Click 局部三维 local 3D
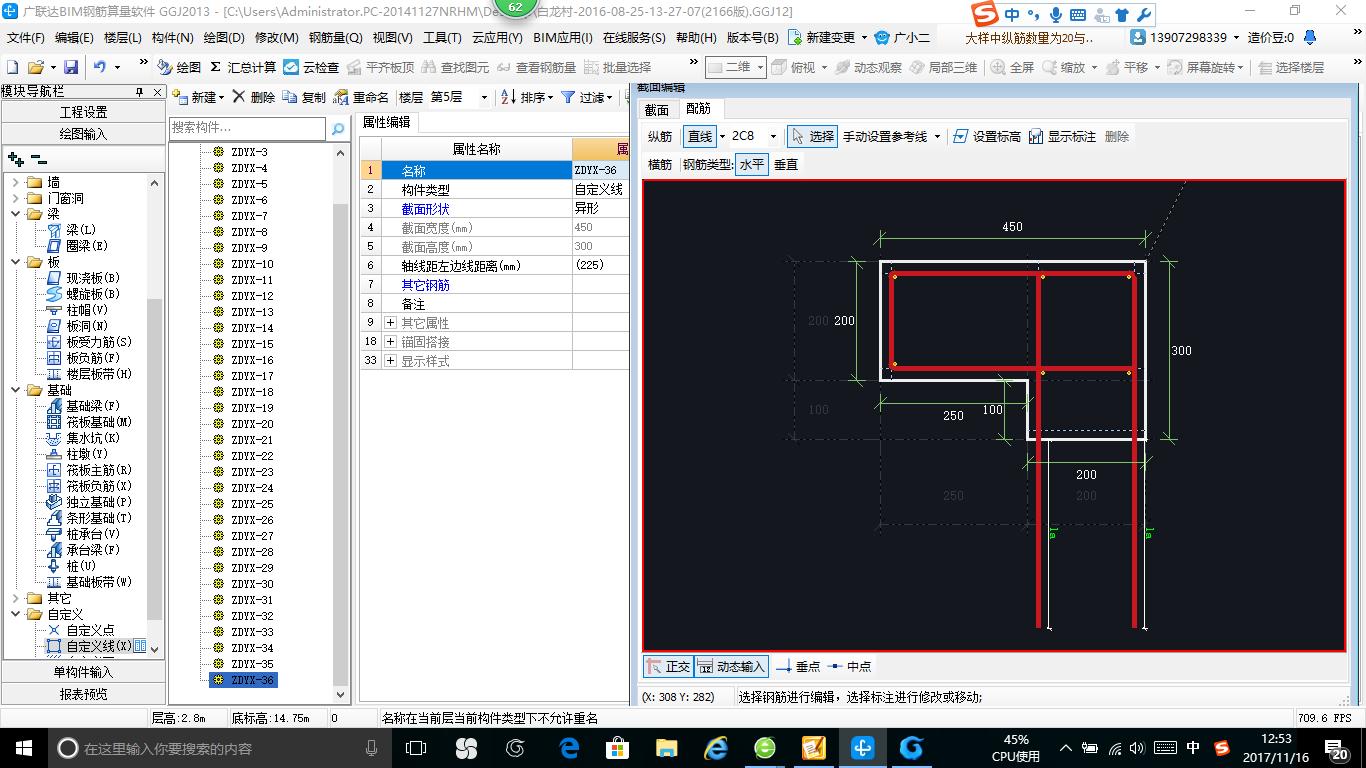This screenshot has height=768, width=1366. (943, 67)
